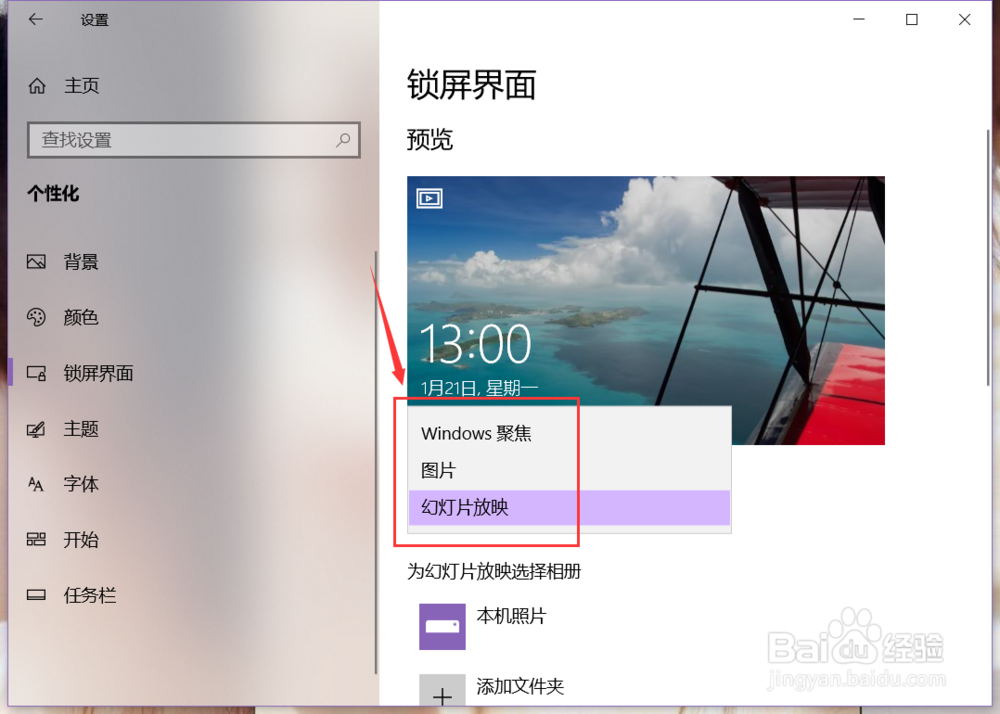Focus the 查找设置 search box

tap(194, 140)
